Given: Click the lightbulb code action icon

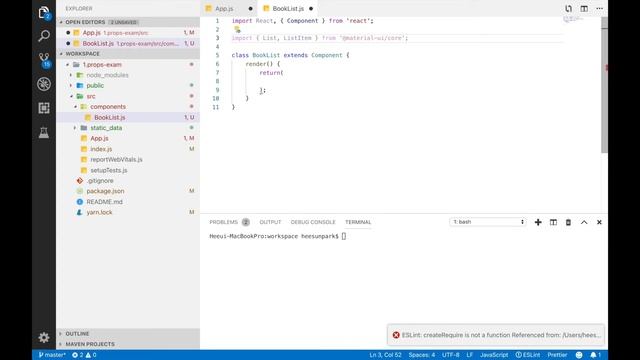Looking at the screenshot, I should coord(237,29).
